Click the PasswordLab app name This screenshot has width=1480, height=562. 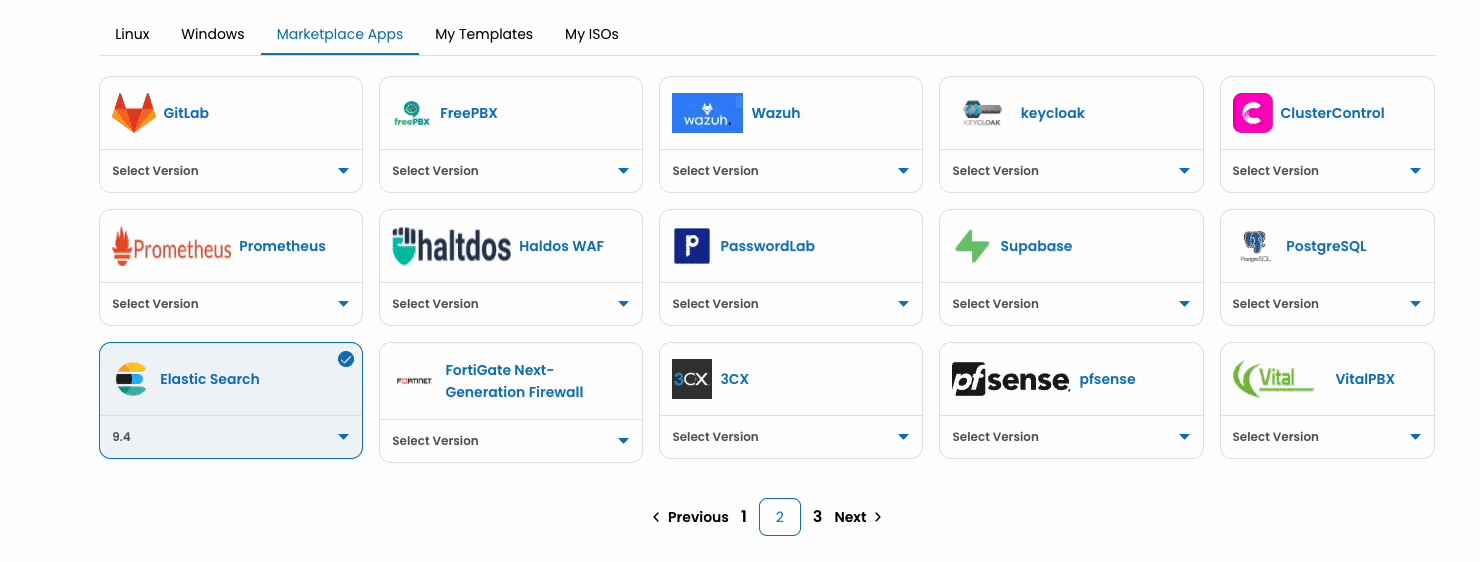768,246
